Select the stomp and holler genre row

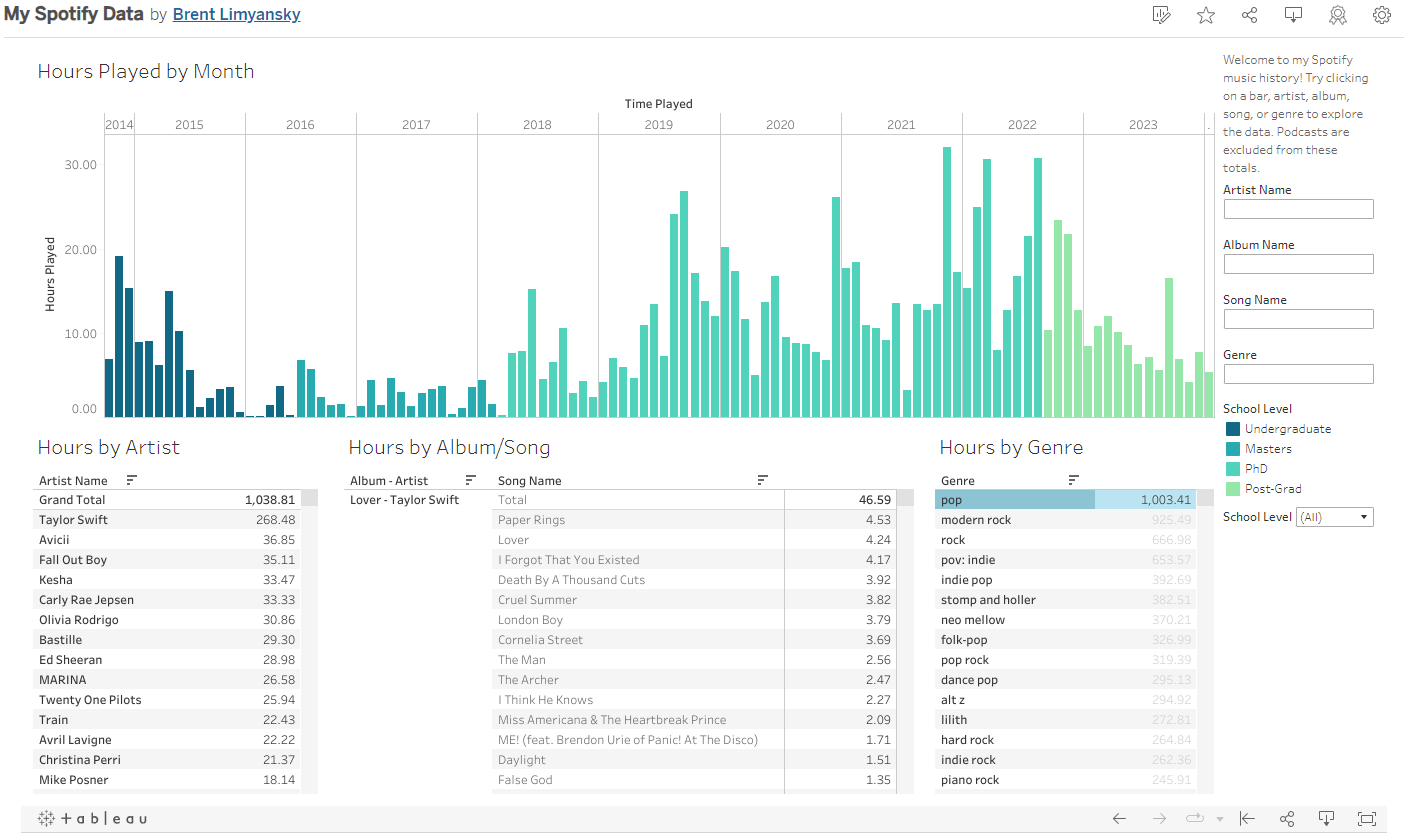pyautogui.click(x=1065, y=600)
